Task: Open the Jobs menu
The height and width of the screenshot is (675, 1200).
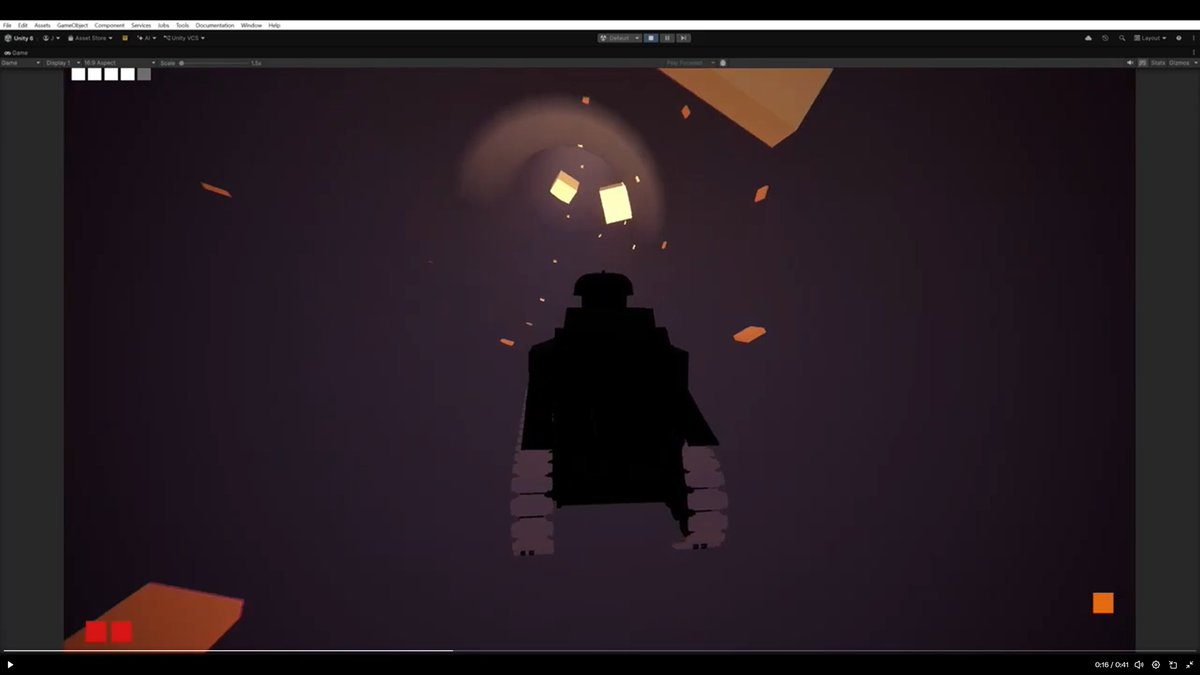Action: 164,25
